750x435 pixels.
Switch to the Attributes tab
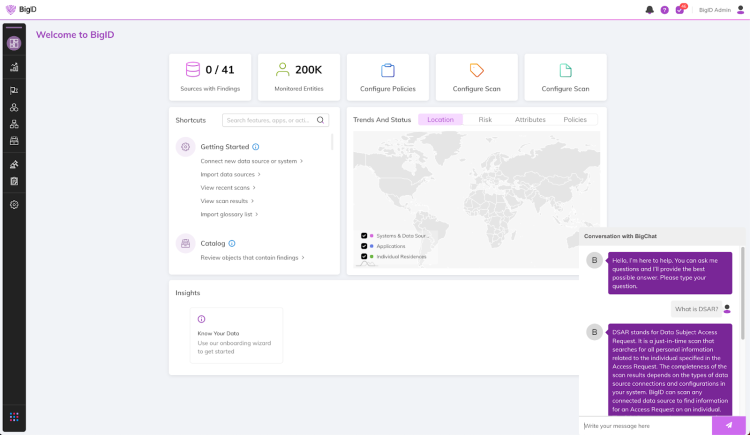point(530,120)
